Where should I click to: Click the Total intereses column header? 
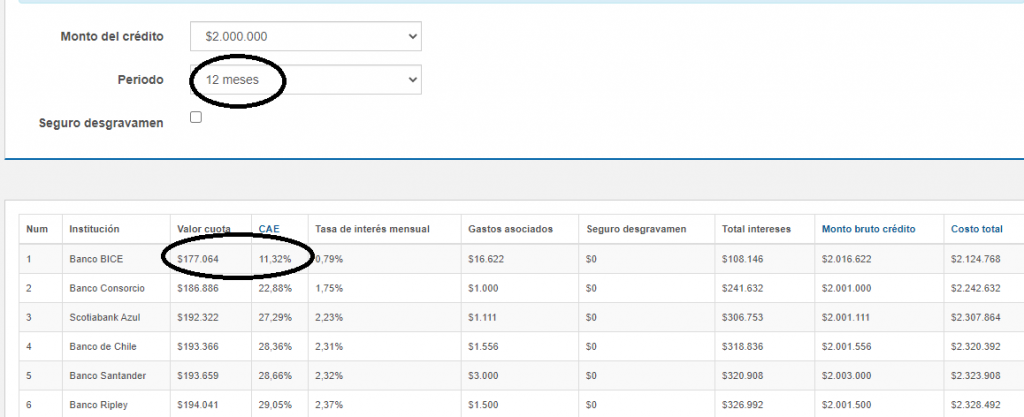(756, 229)
